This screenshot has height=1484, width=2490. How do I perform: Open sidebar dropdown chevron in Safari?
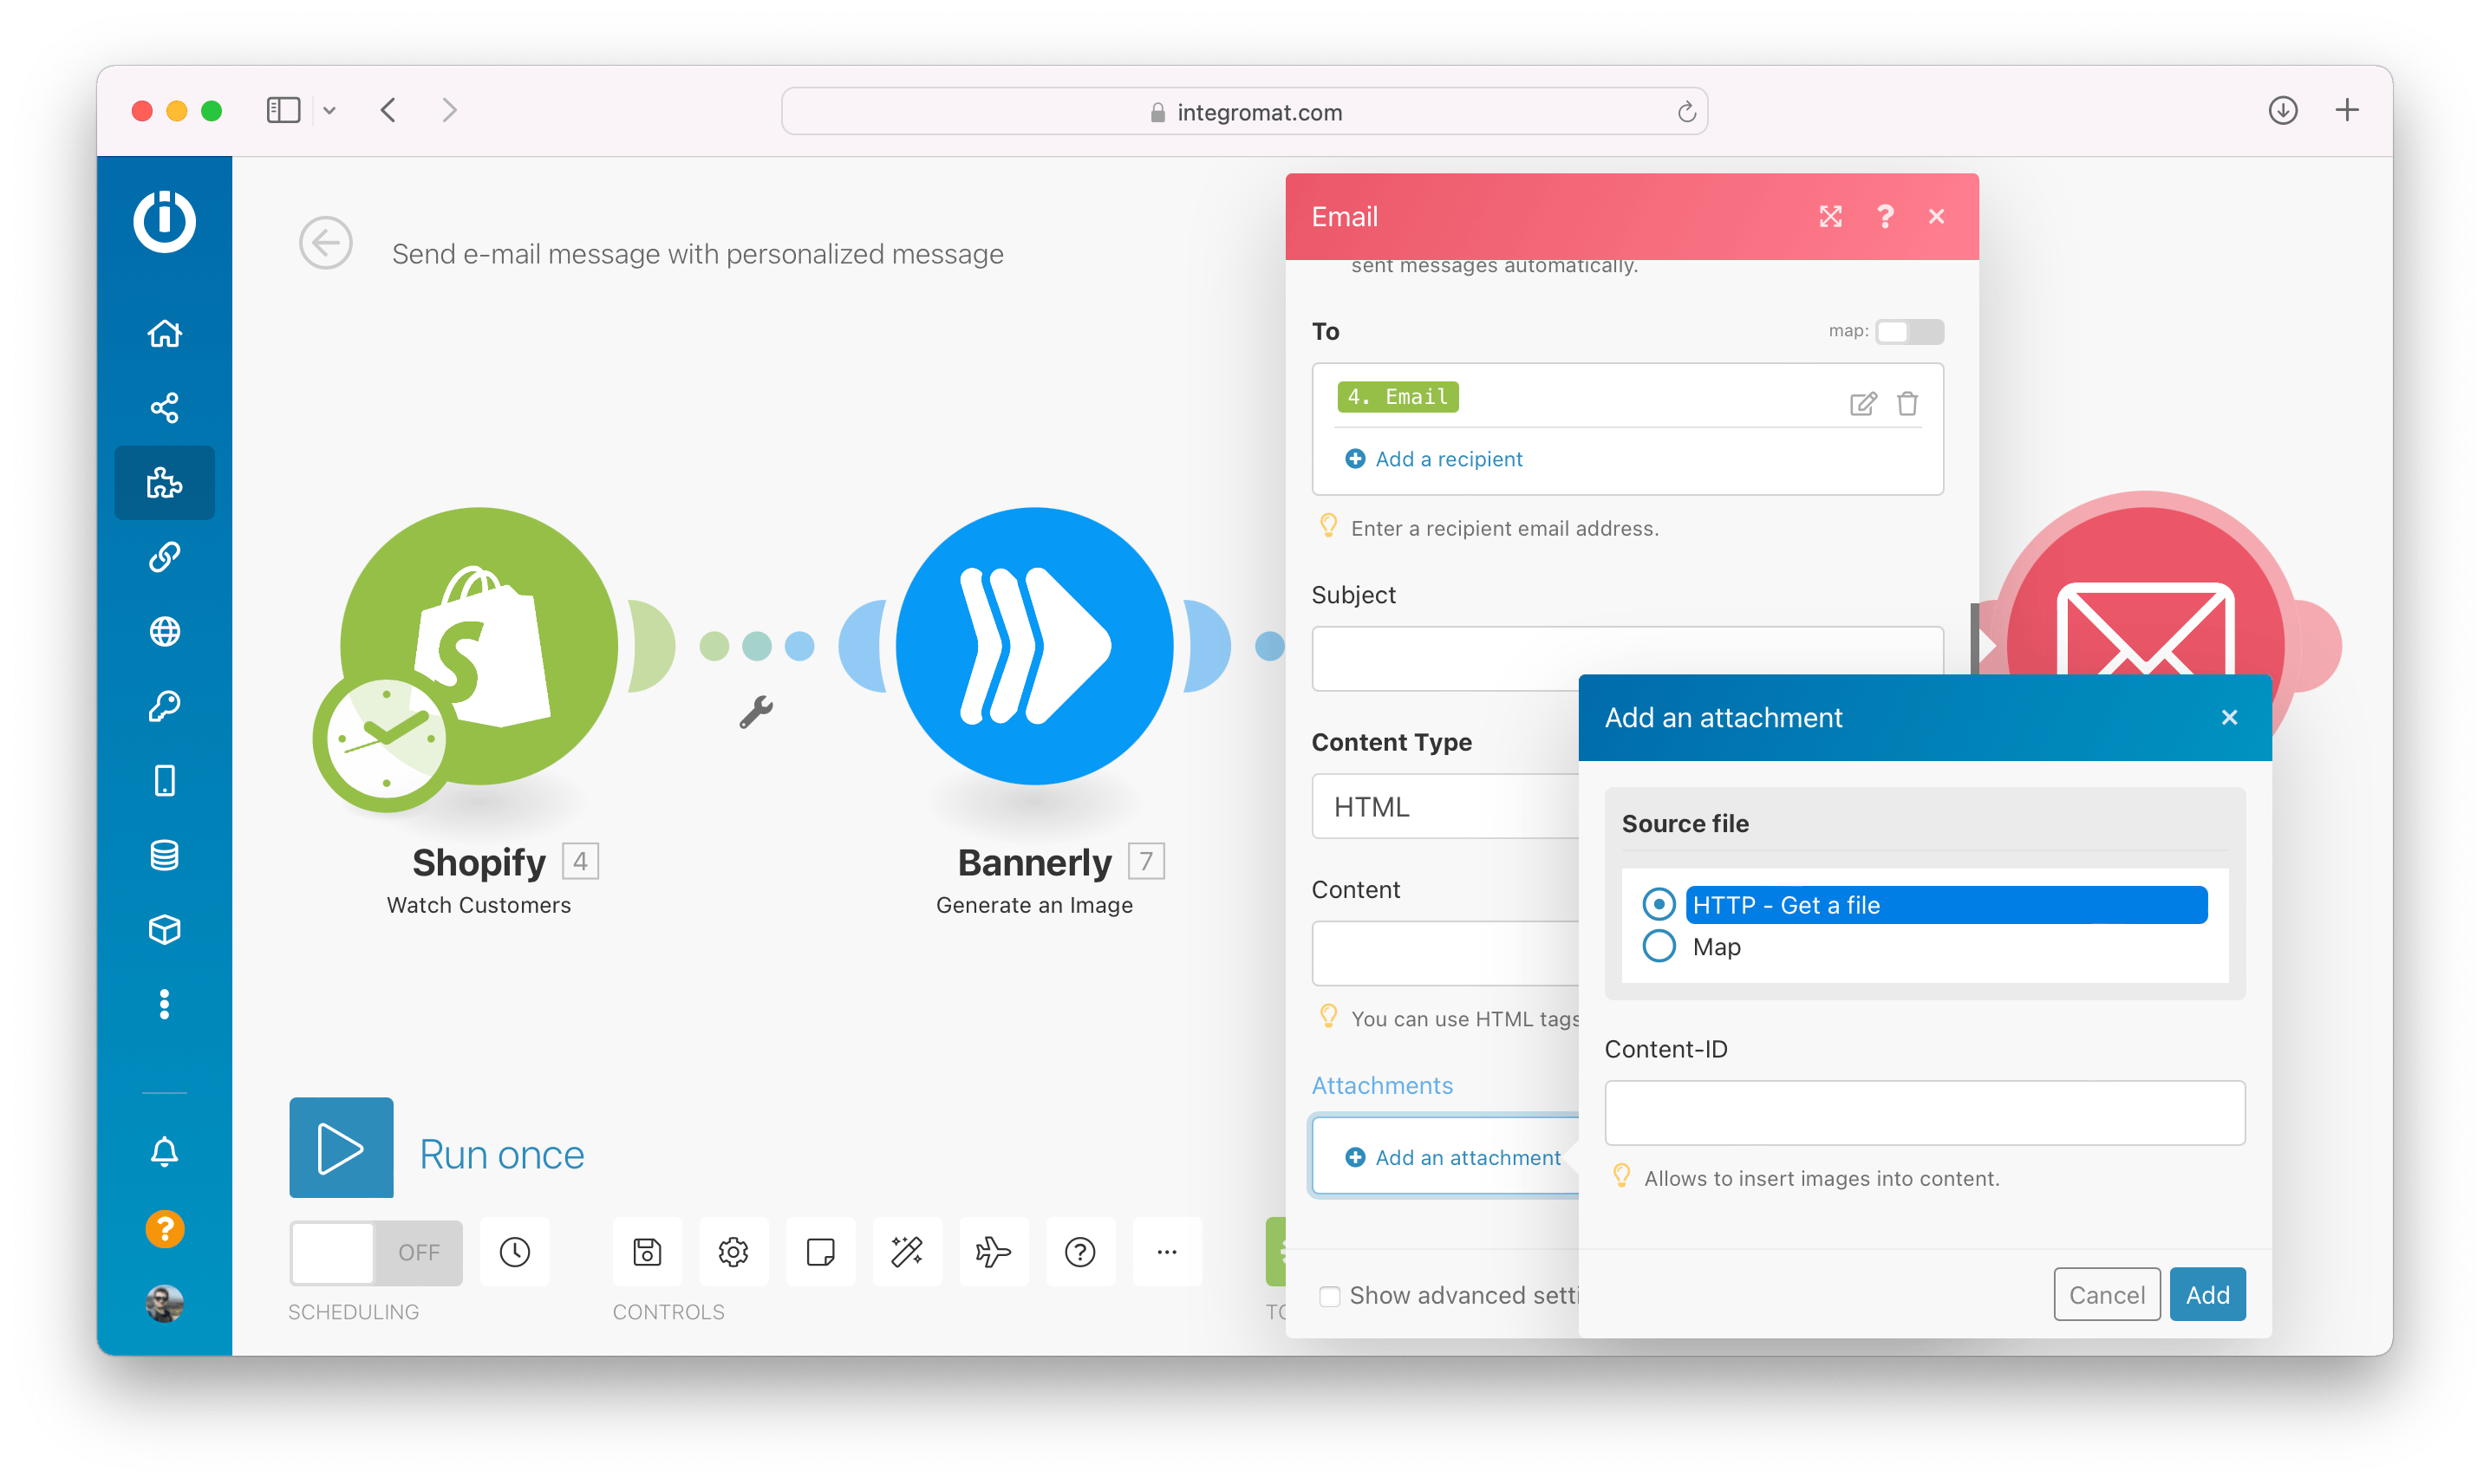[329, 110]
